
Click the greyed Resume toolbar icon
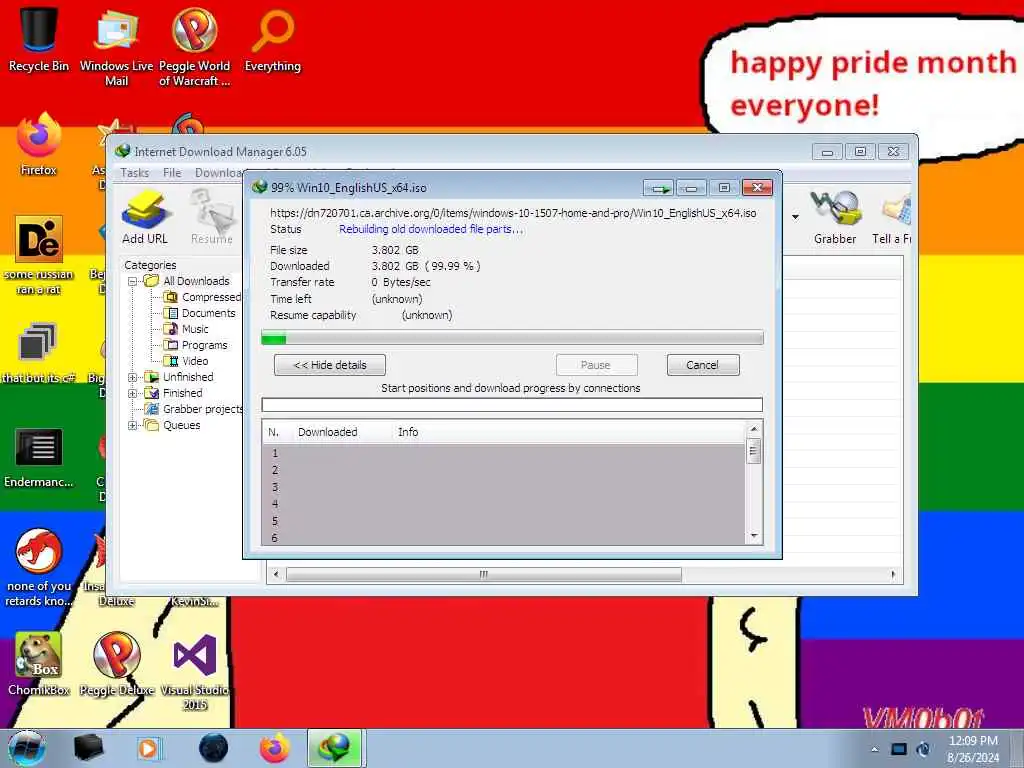click(212, 217)
